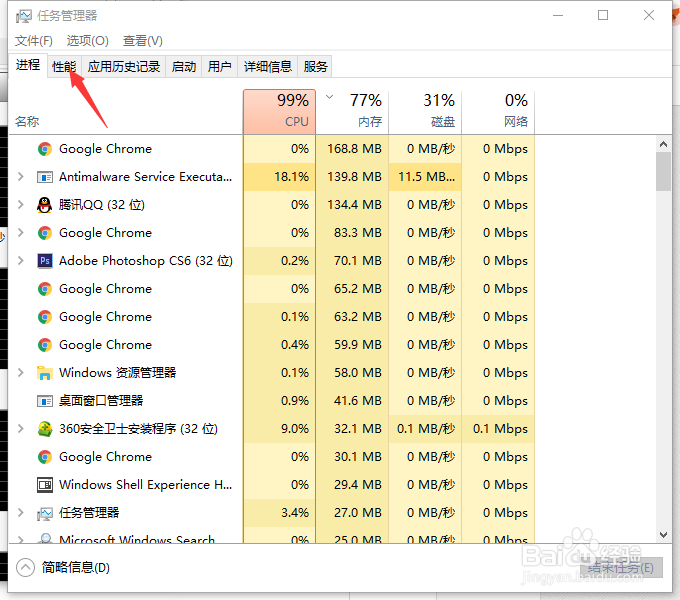
Task: Click the 3.4% CPU value cell
Action: point(280,513)
